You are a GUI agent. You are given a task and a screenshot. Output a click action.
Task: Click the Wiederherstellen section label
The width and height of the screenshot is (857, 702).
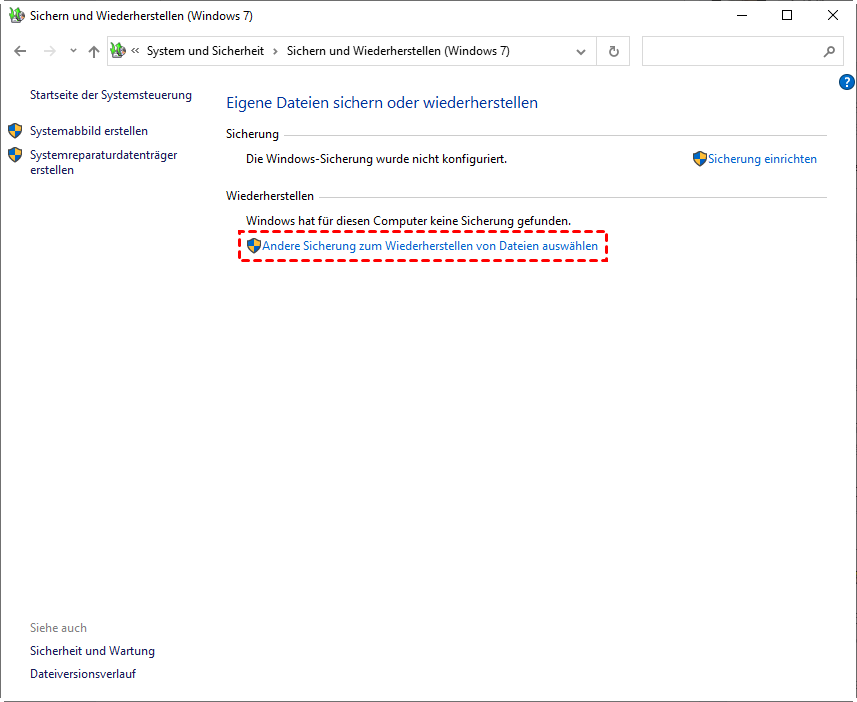[x=270, y=196]
